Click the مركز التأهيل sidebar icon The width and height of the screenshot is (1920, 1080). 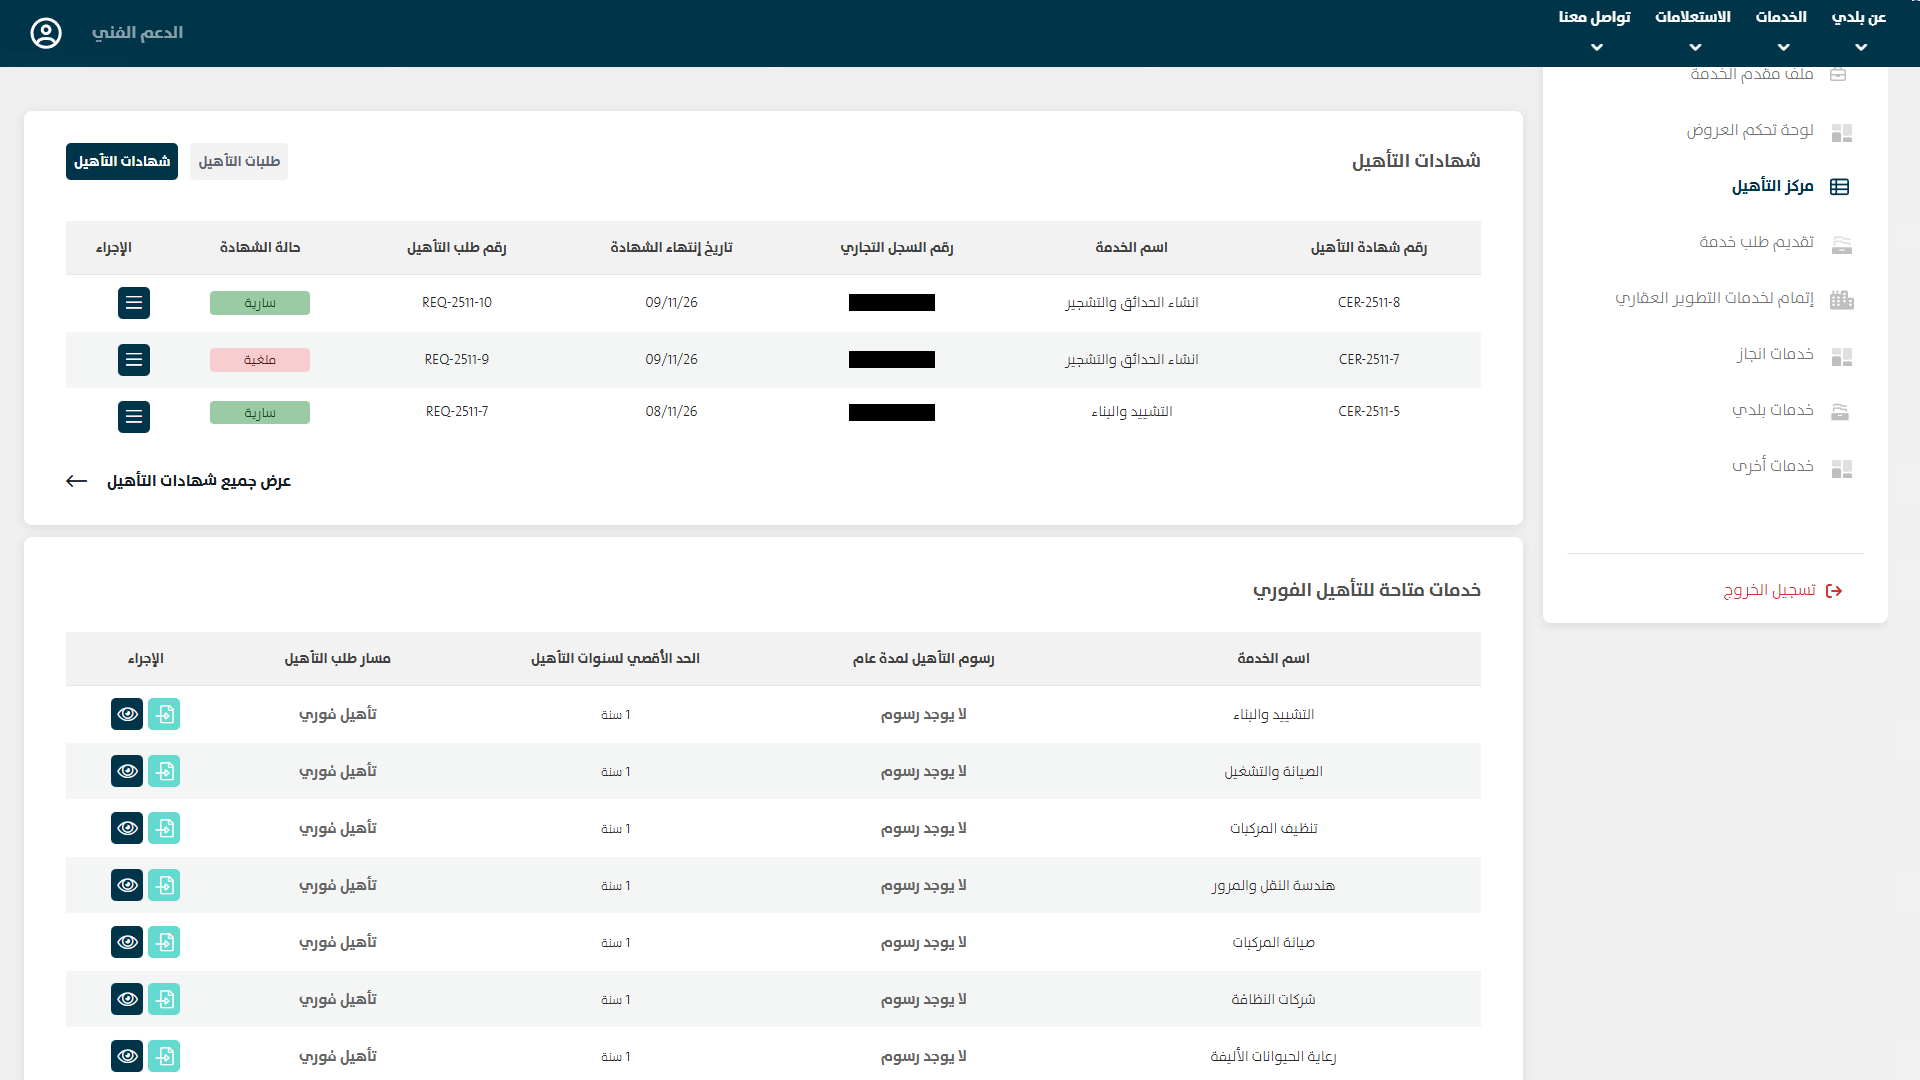click(x=1839, y=187)
